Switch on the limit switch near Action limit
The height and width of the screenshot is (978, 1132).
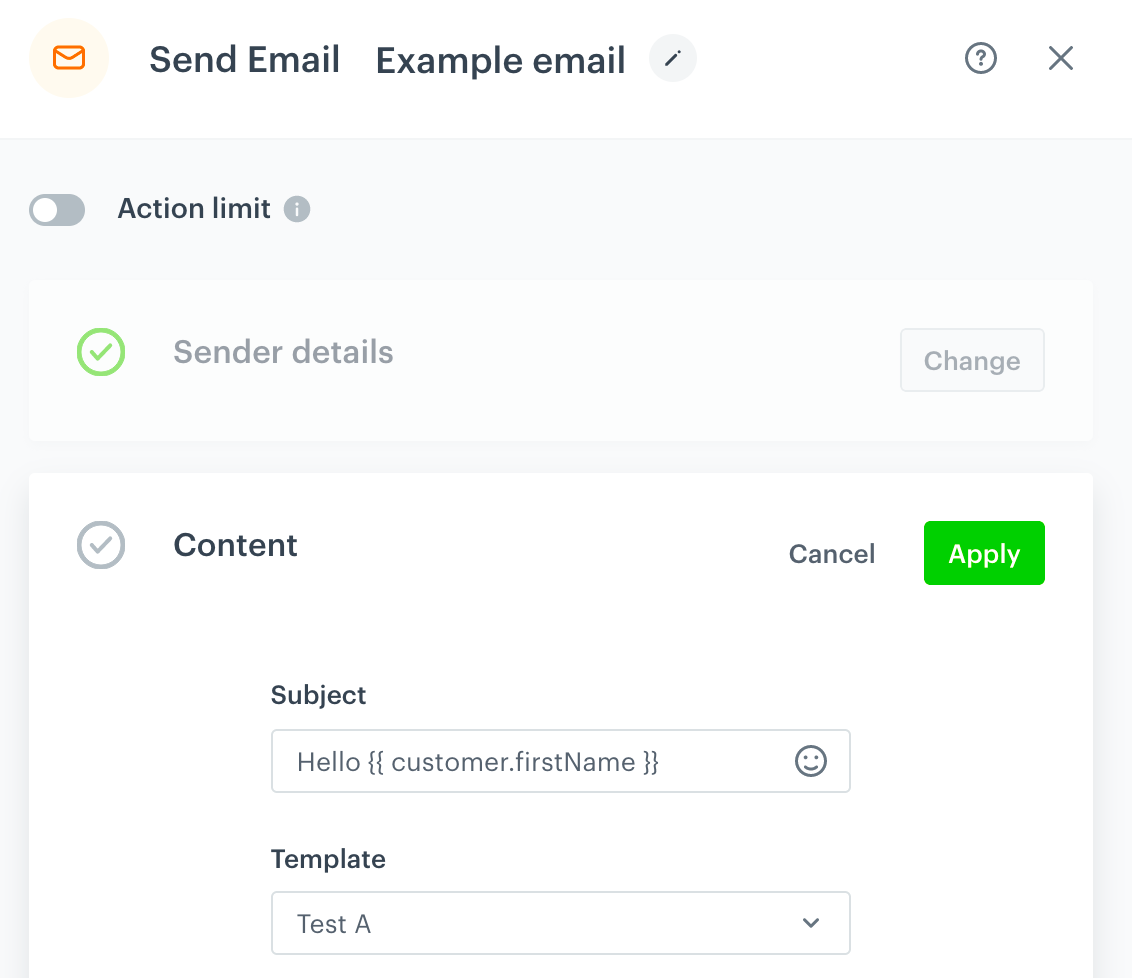click(x=57, y=210)
